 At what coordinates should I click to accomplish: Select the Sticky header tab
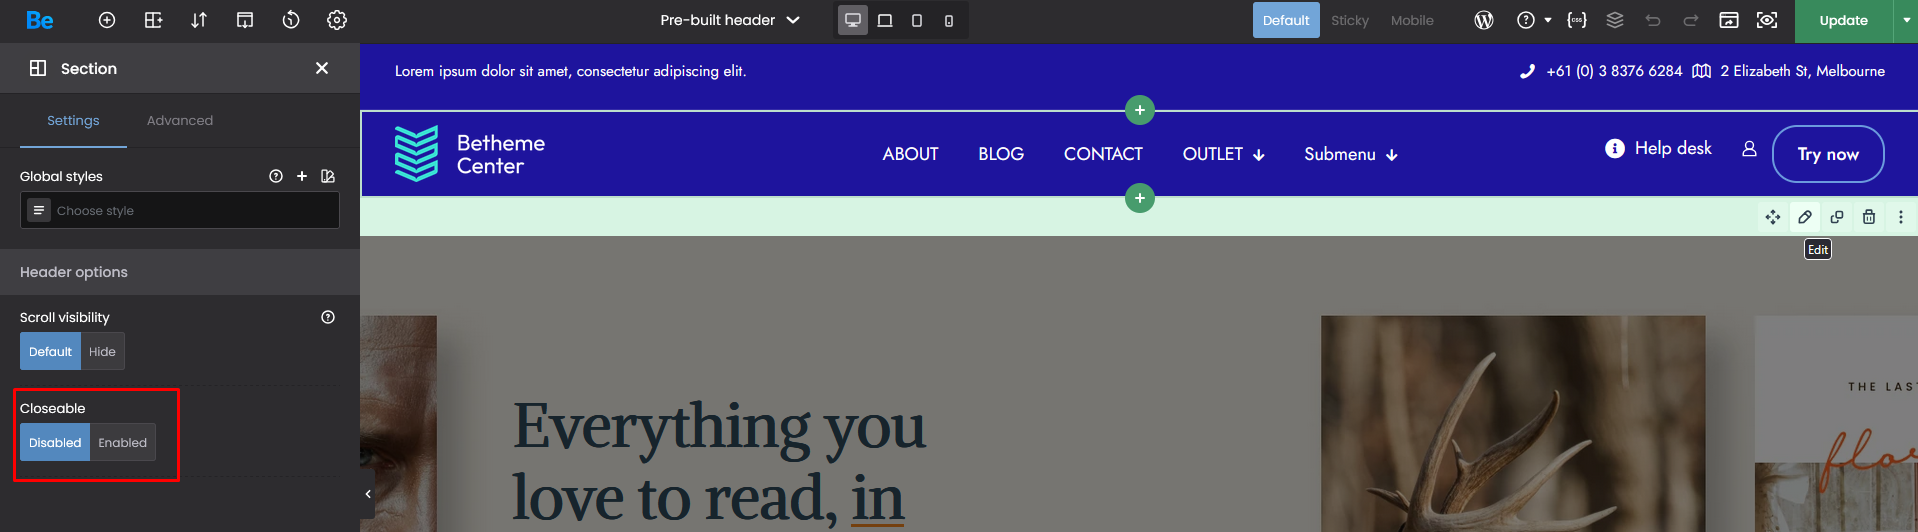pyautogui.click(x=1349, y=20)
